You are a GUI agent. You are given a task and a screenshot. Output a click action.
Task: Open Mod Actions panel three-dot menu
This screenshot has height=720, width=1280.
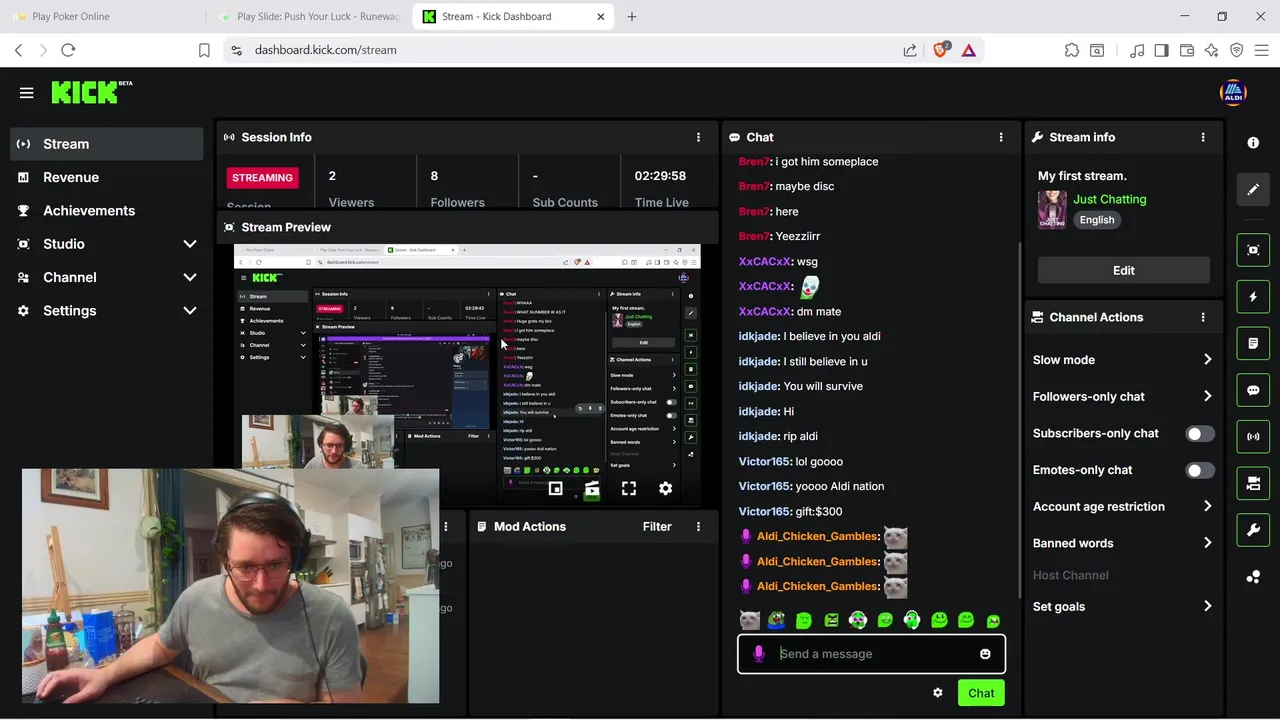tap(698, 526)
